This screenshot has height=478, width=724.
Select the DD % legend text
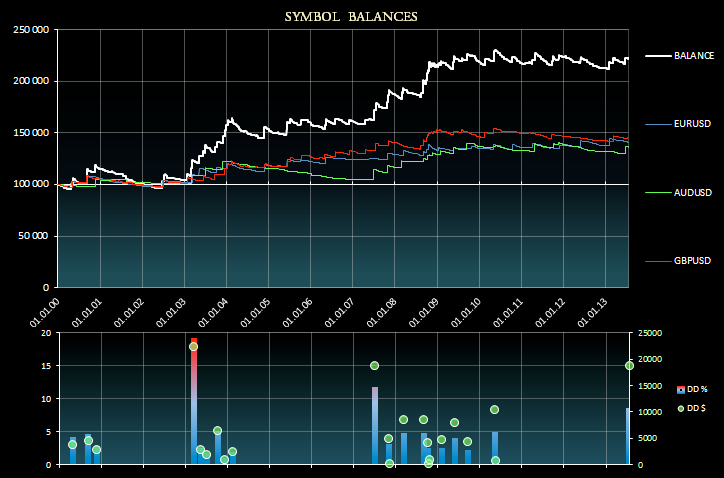pyautogui.click(x=697, y=389)
